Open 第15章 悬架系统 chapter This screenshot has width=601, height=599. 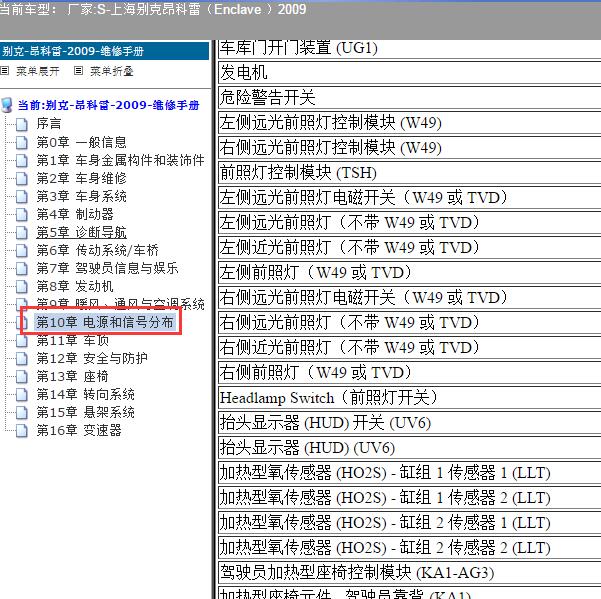[x=85, y=412]
